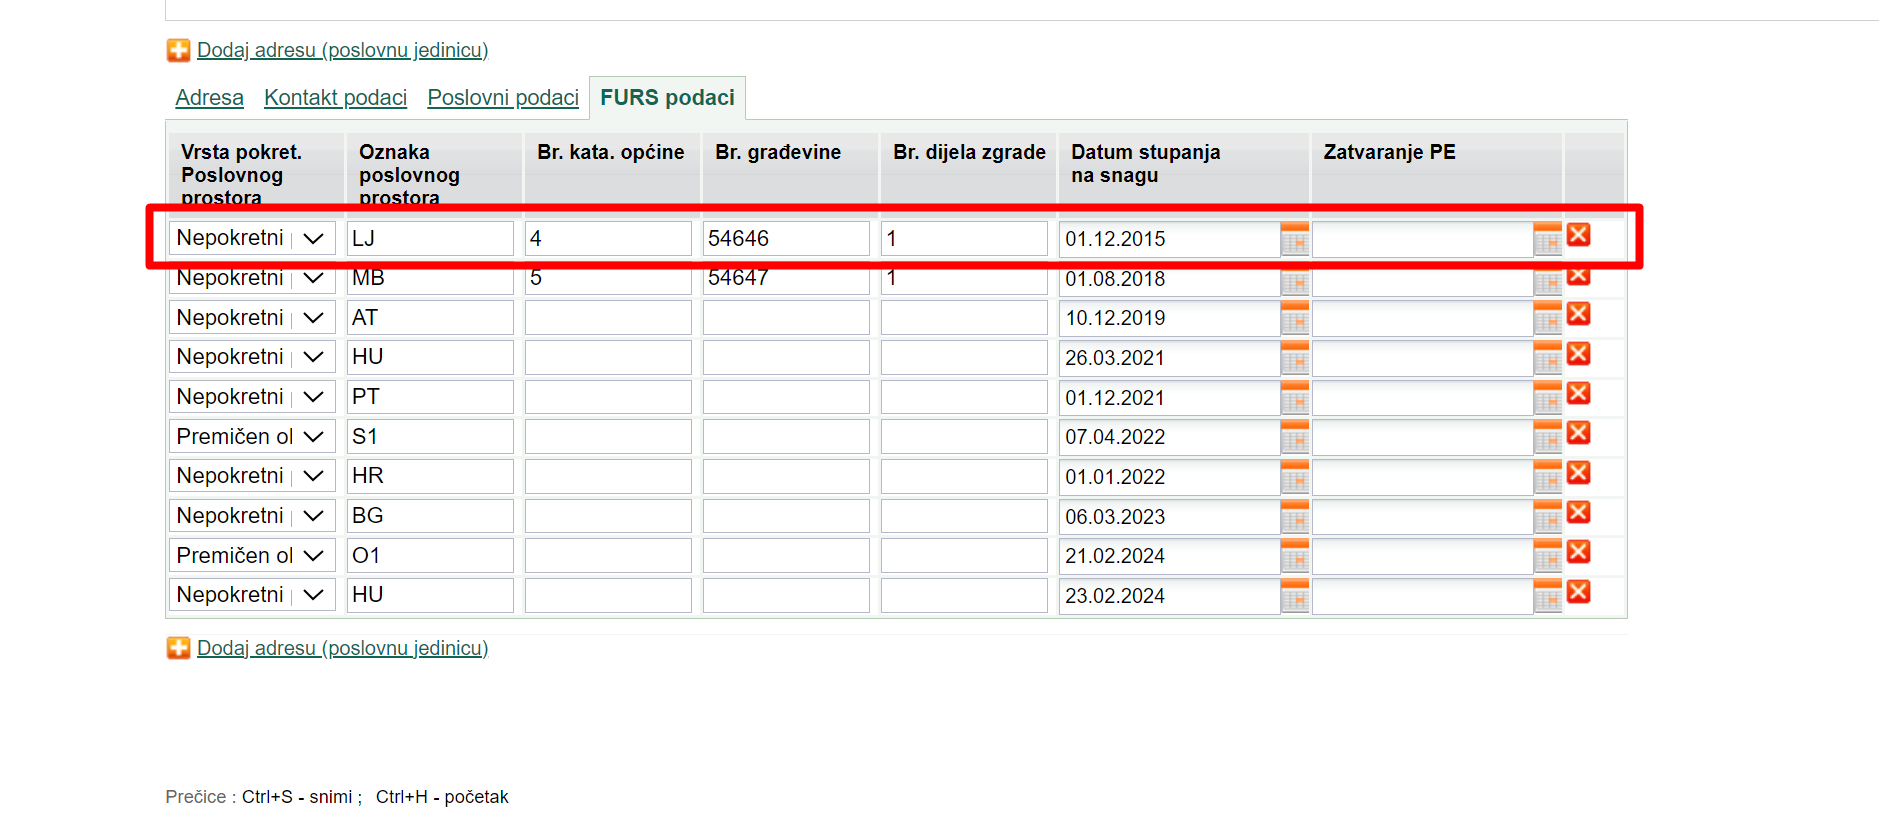Open type dropdown in row dated 26.03.2021
1879x824 pixels.
click(252, 357)
